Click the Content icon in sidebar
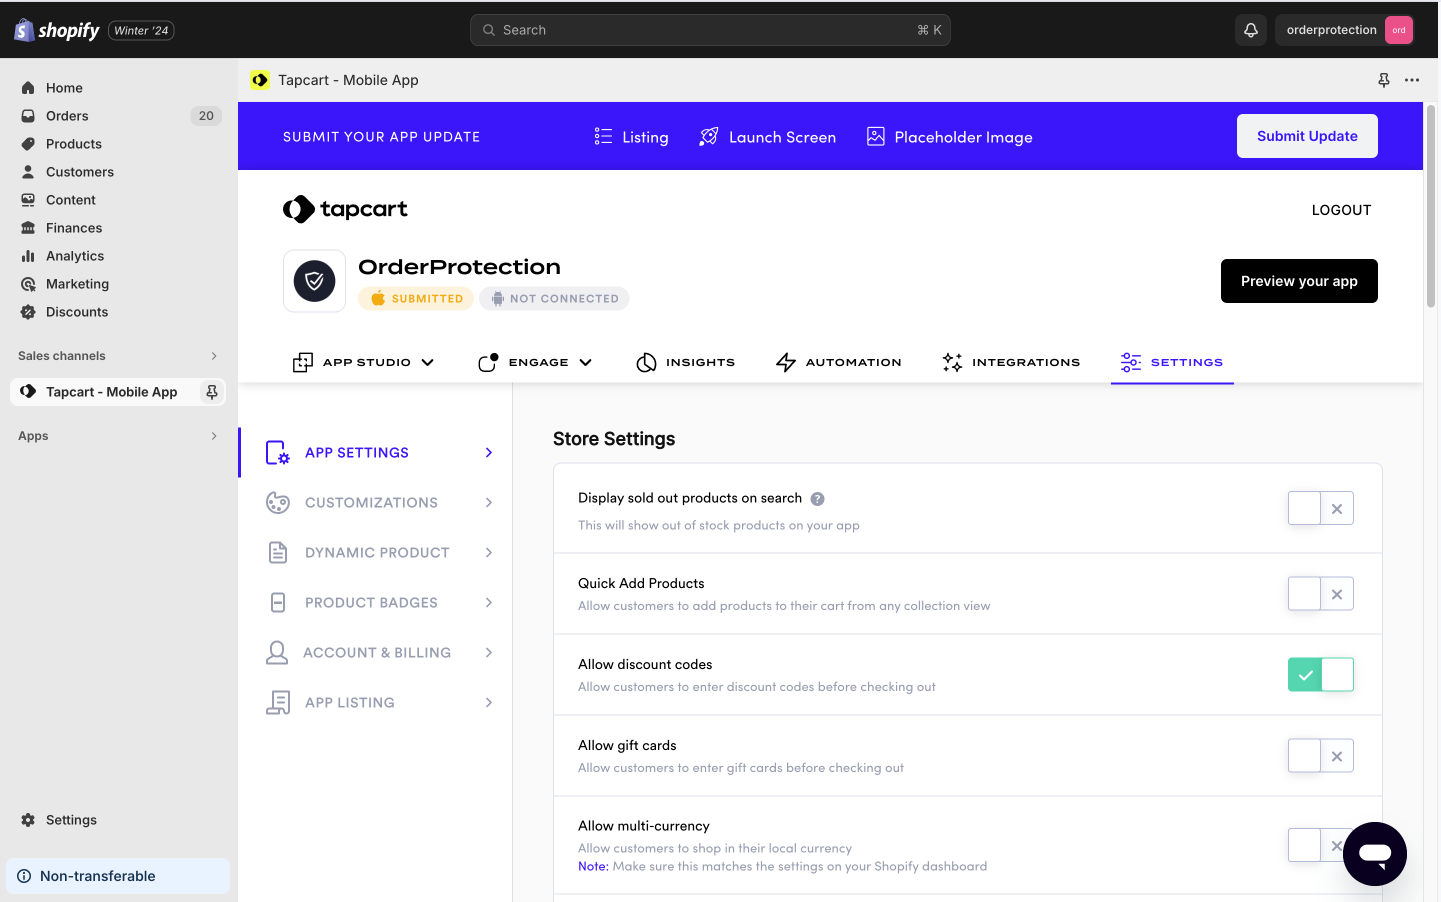The height and width of the screenshot is (902, 1441). click(28, 200)
